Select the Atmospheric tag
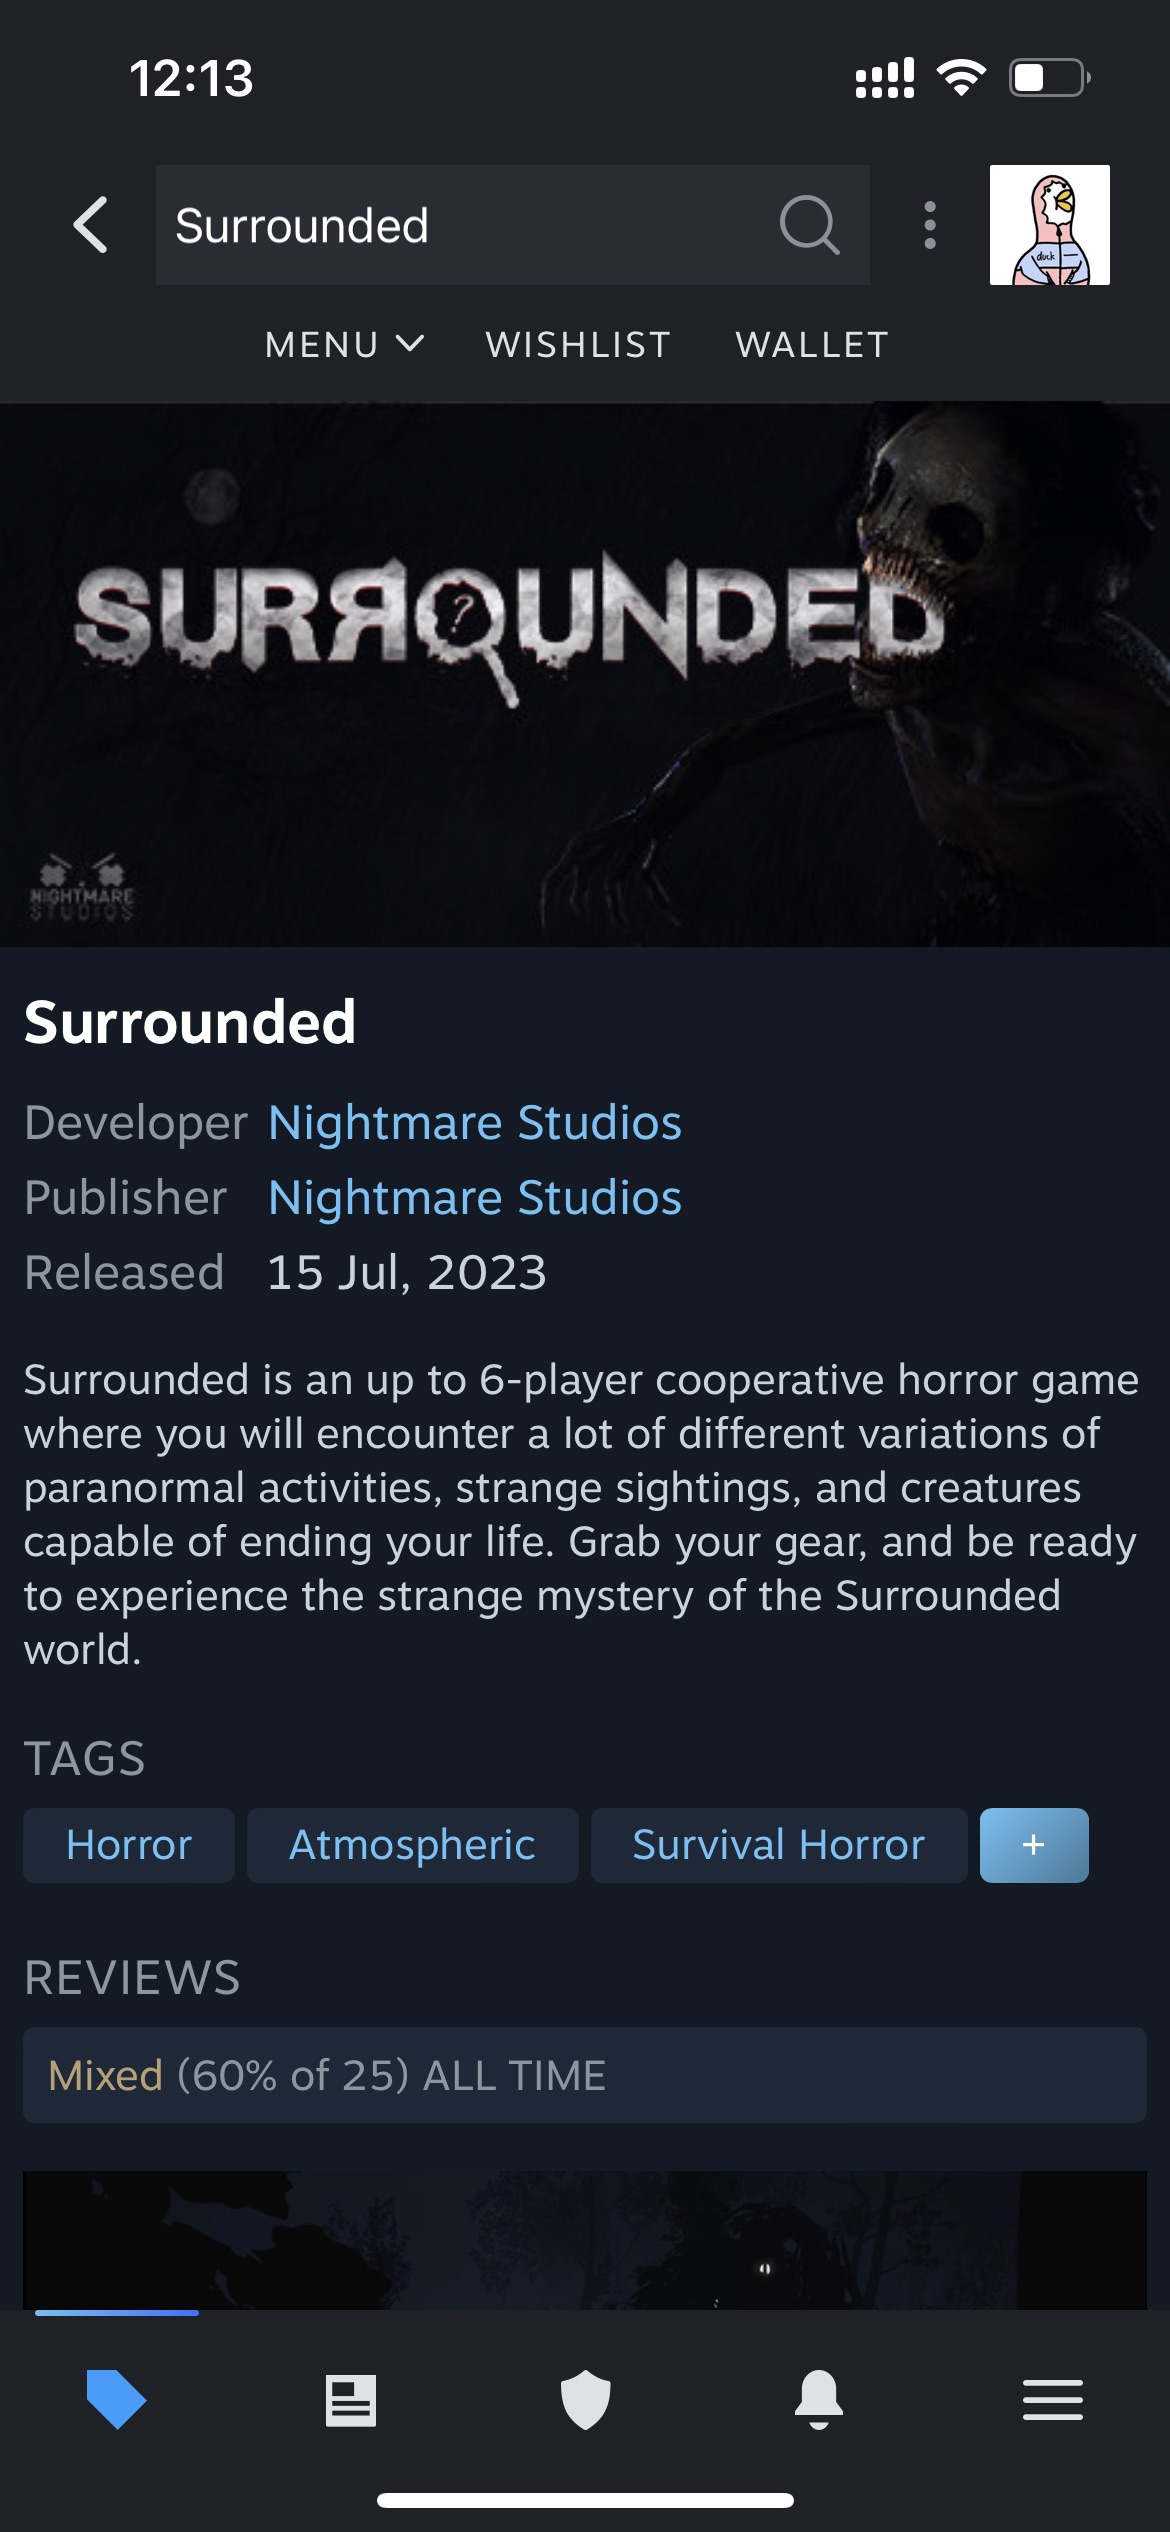The width and height of the screenshot is (1170, 2532). pyautogui.click(x=412, y=1845)
